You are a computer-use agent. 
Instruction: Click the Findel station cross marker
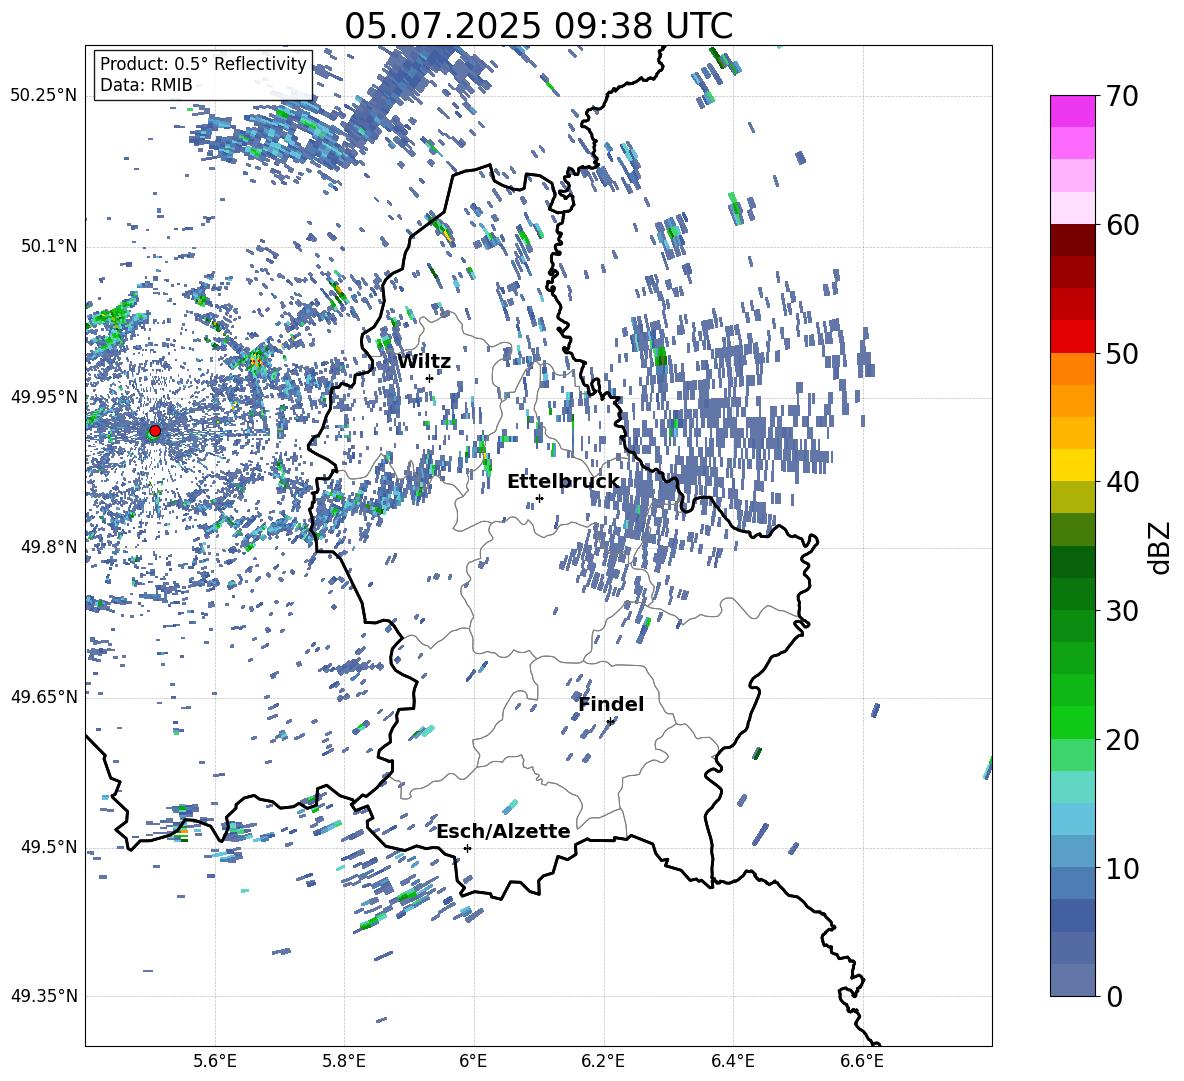[x=610, y=721]
